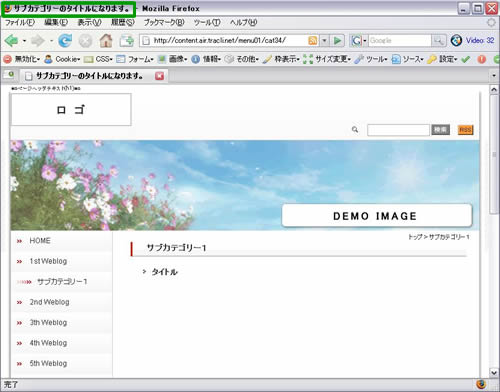Open the 表示 menu

(89, 23)
